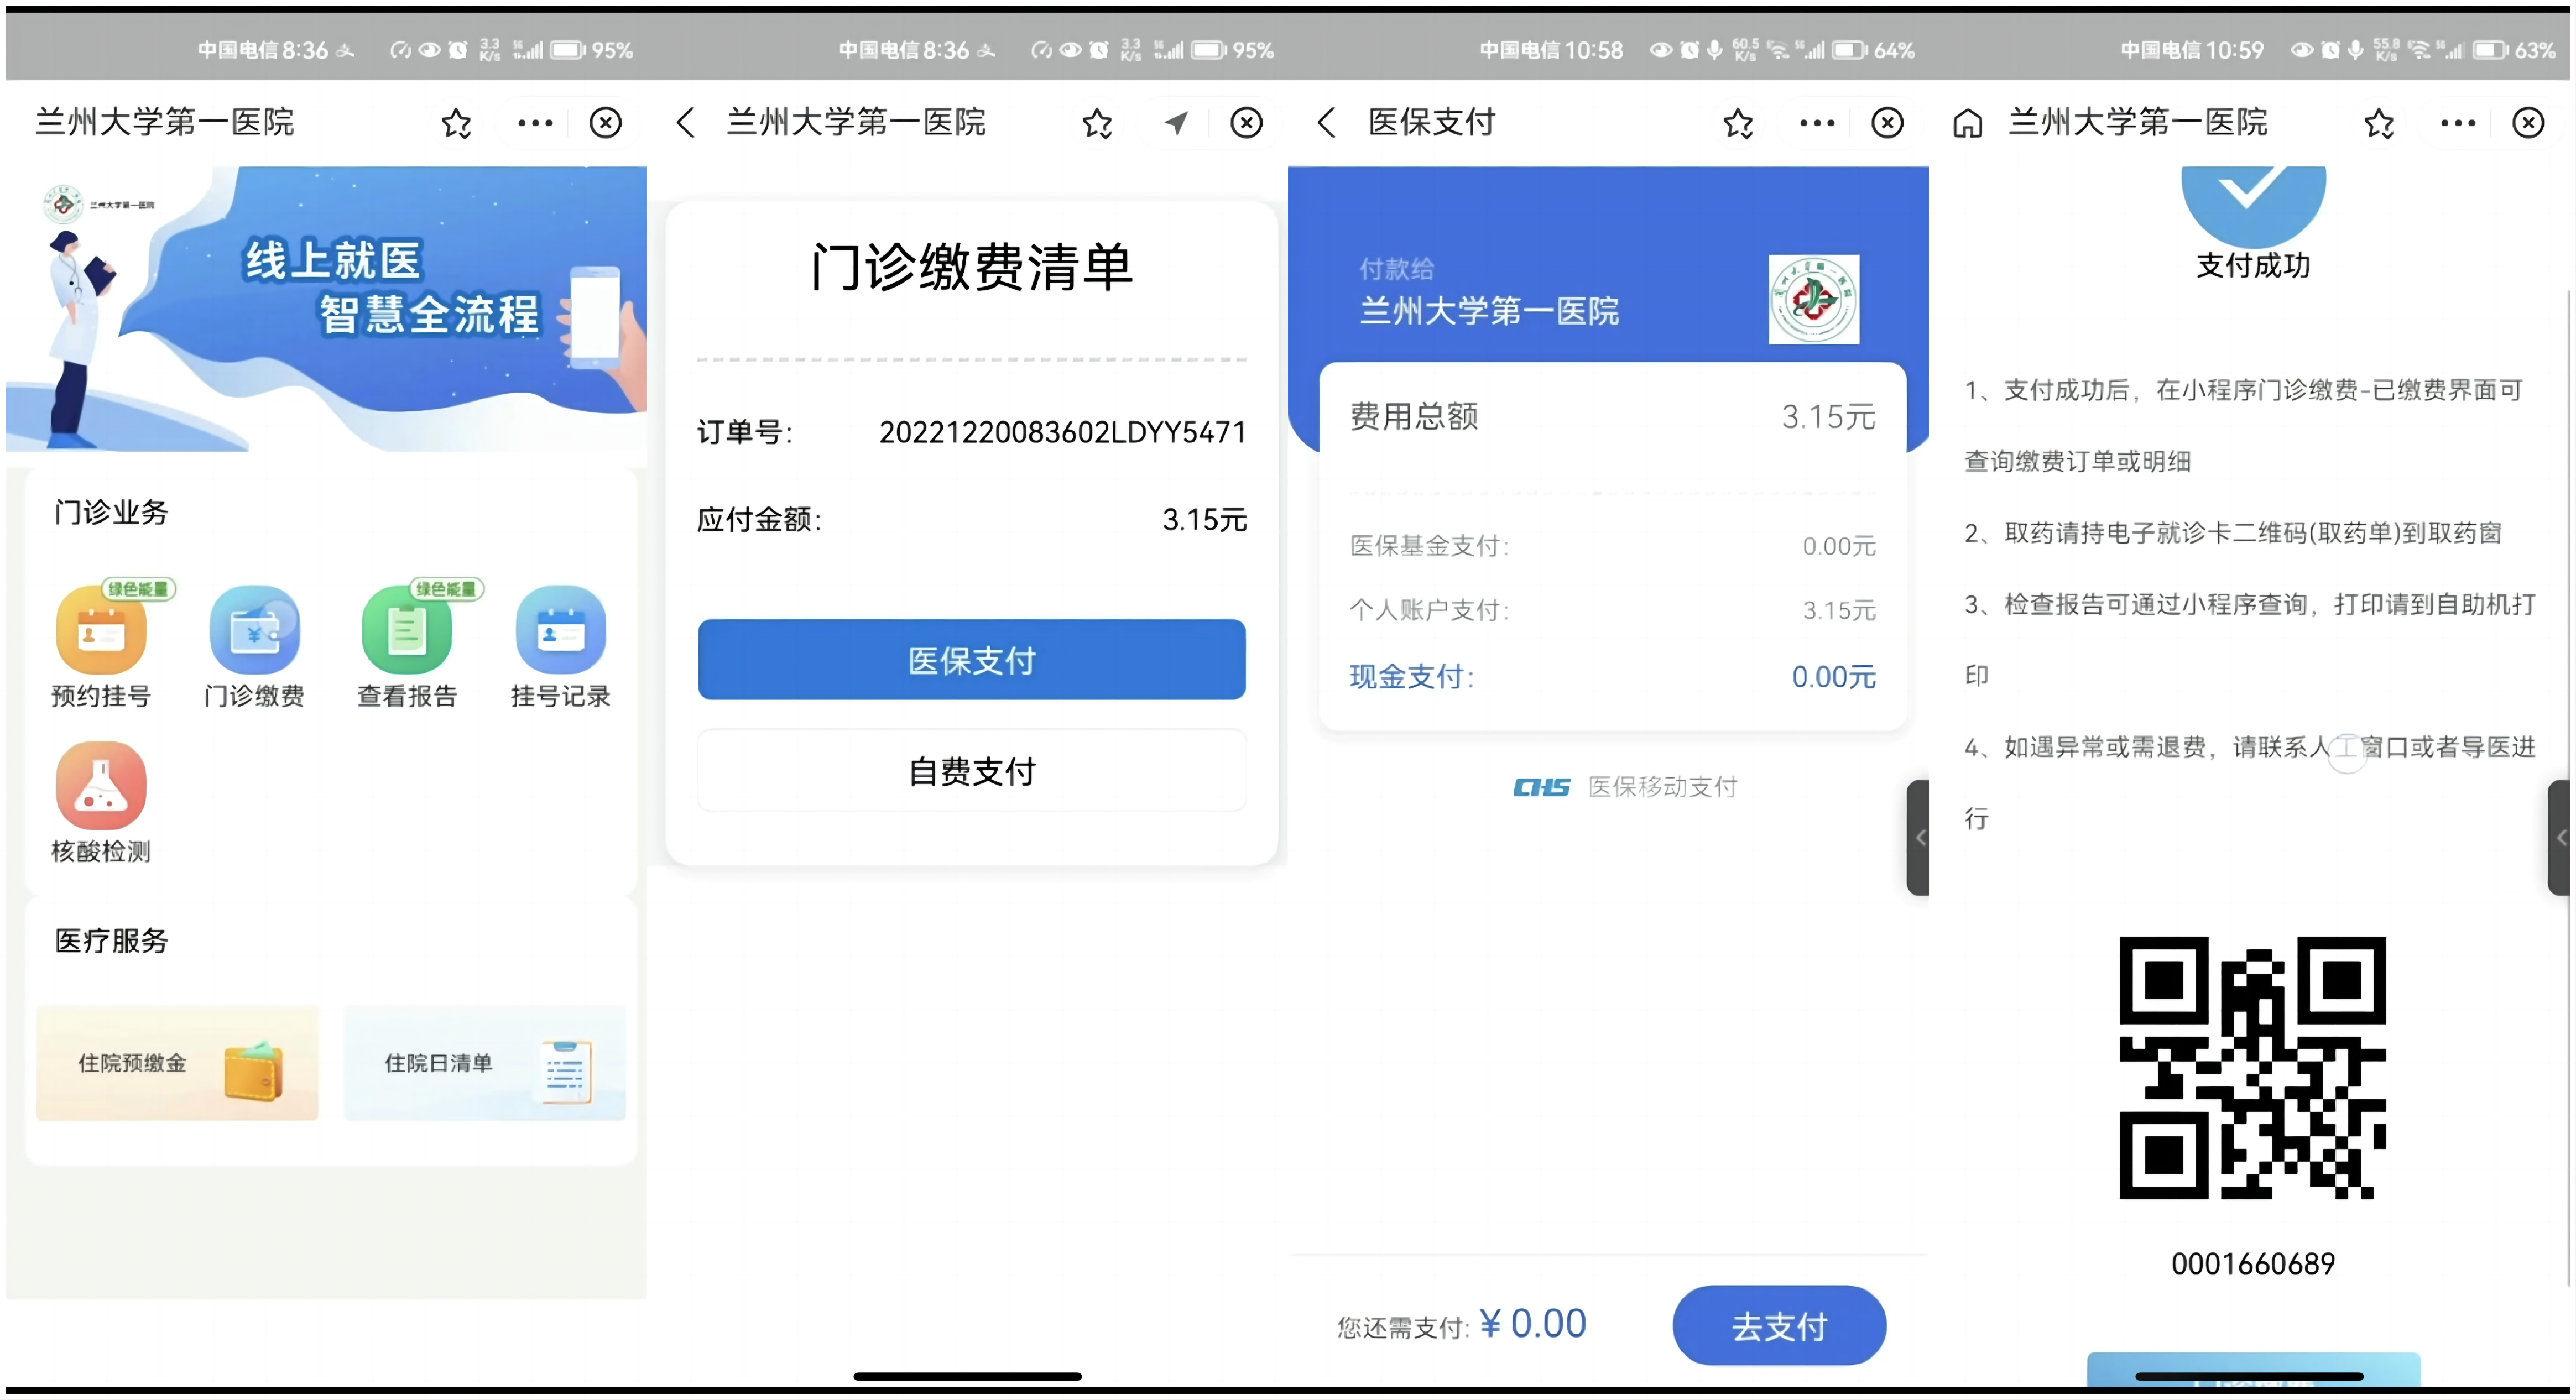Tap 您还需支付 ¥0.00 amount
Image resolution: width=2576 pixels, height=1400 pixels.
pyautogui.click(x=1533, y=1324)
